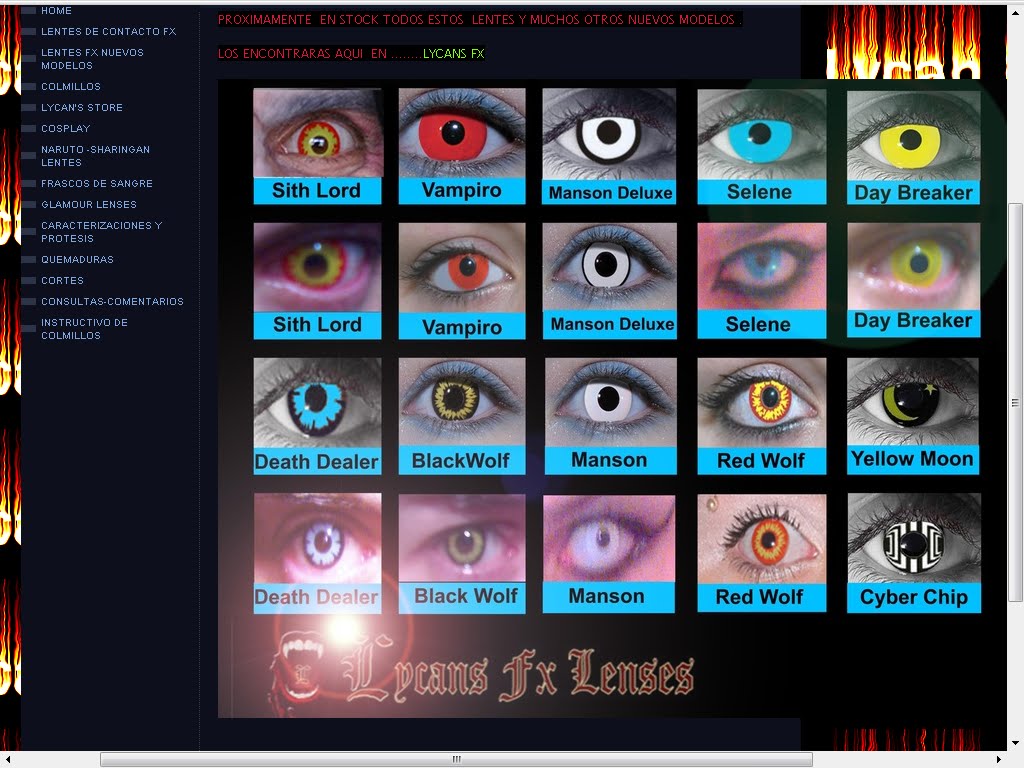
Task: Click the green LYCANS FX text
Action: [453, 54]
